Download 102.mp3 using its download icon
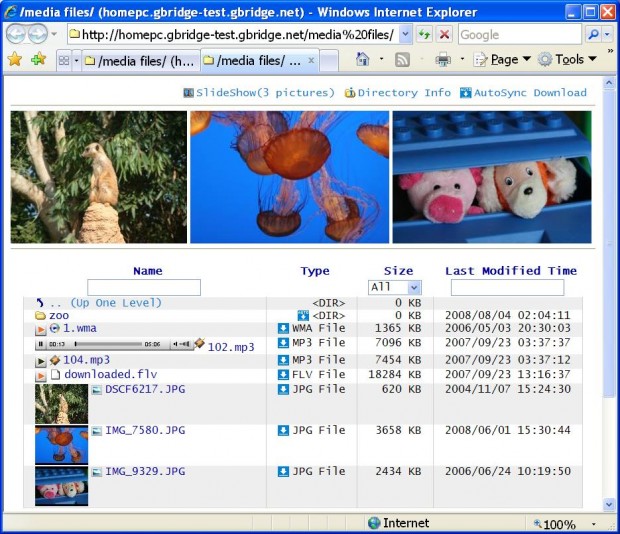 283,343
